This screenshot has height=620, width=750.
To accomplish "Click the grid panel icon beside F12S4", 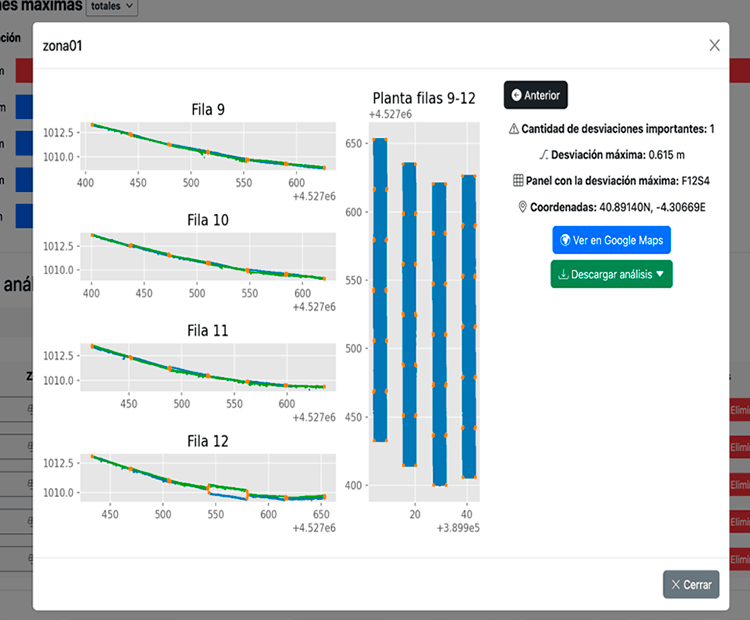I will click(x=517, y=181).
